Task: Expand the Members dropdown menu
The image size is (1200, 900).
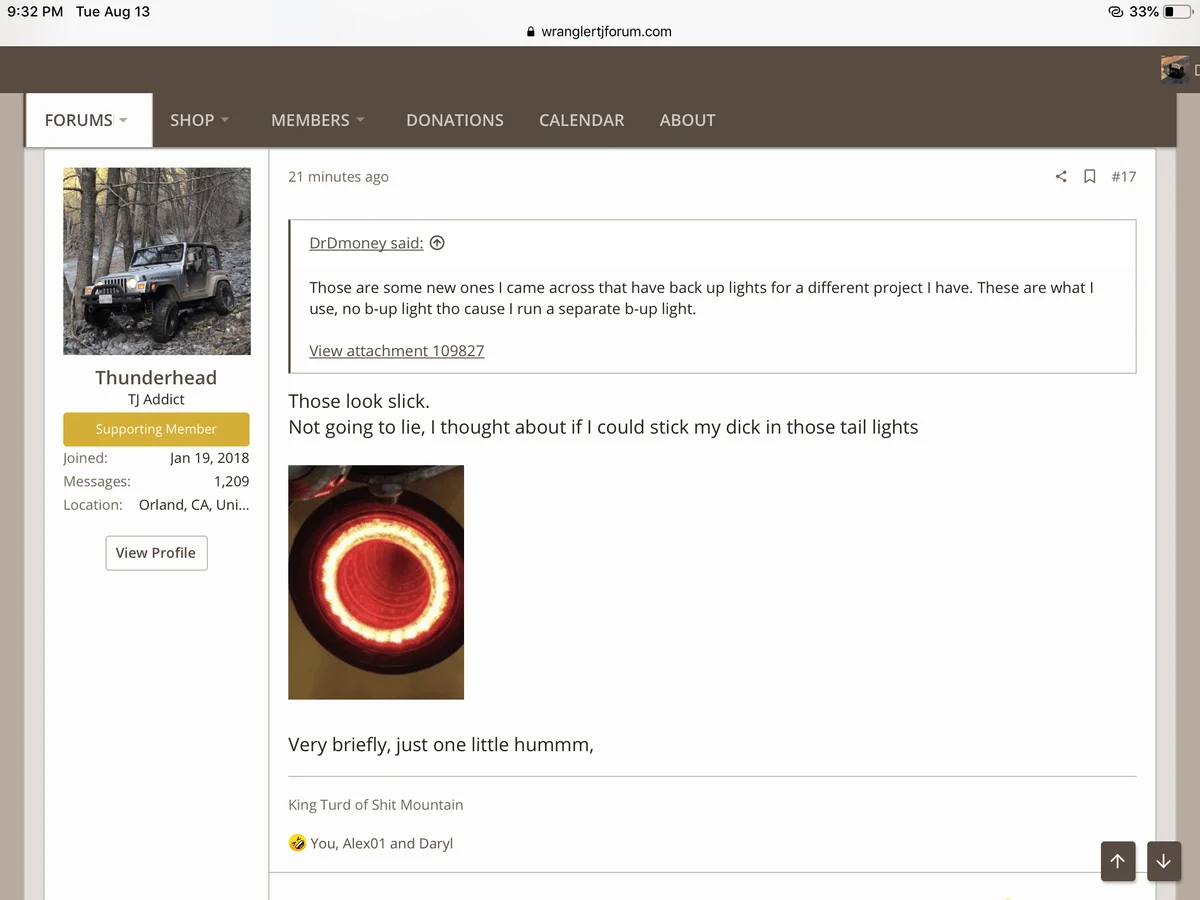Action: (318, 120)
